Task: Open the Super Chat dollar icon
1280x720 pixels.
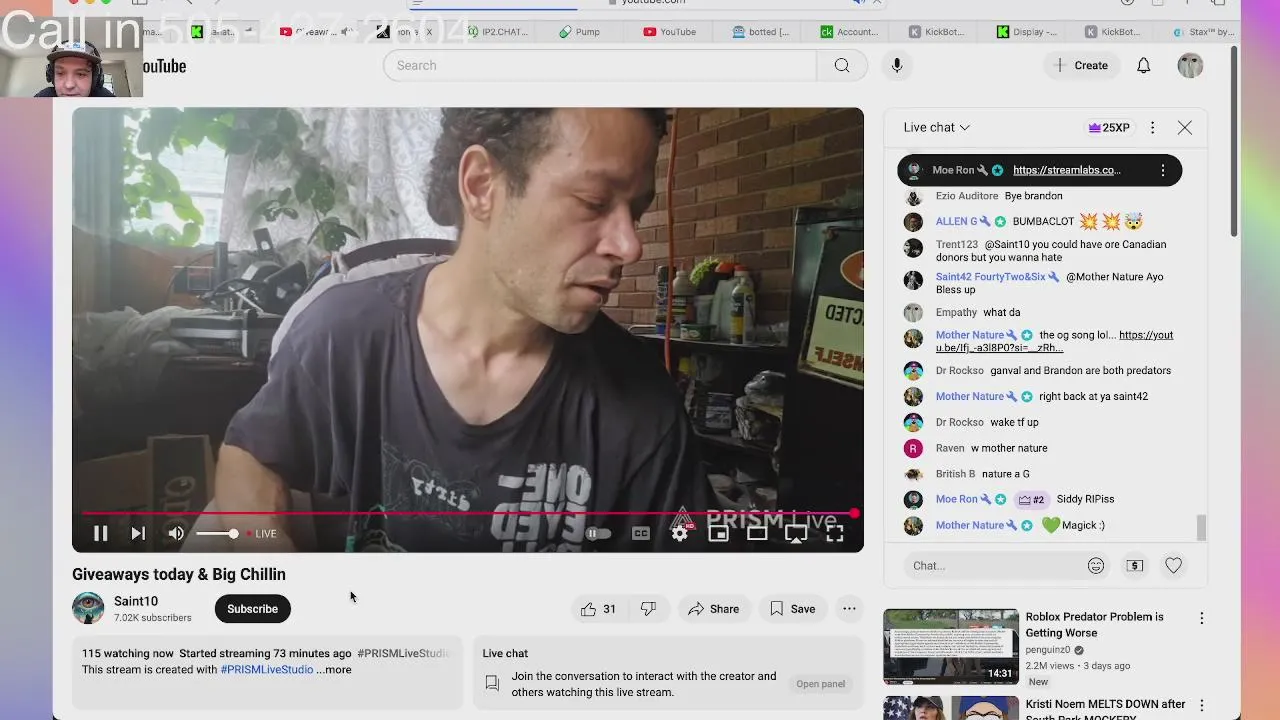Action: pyautogui.click(x=1135, y=566)
